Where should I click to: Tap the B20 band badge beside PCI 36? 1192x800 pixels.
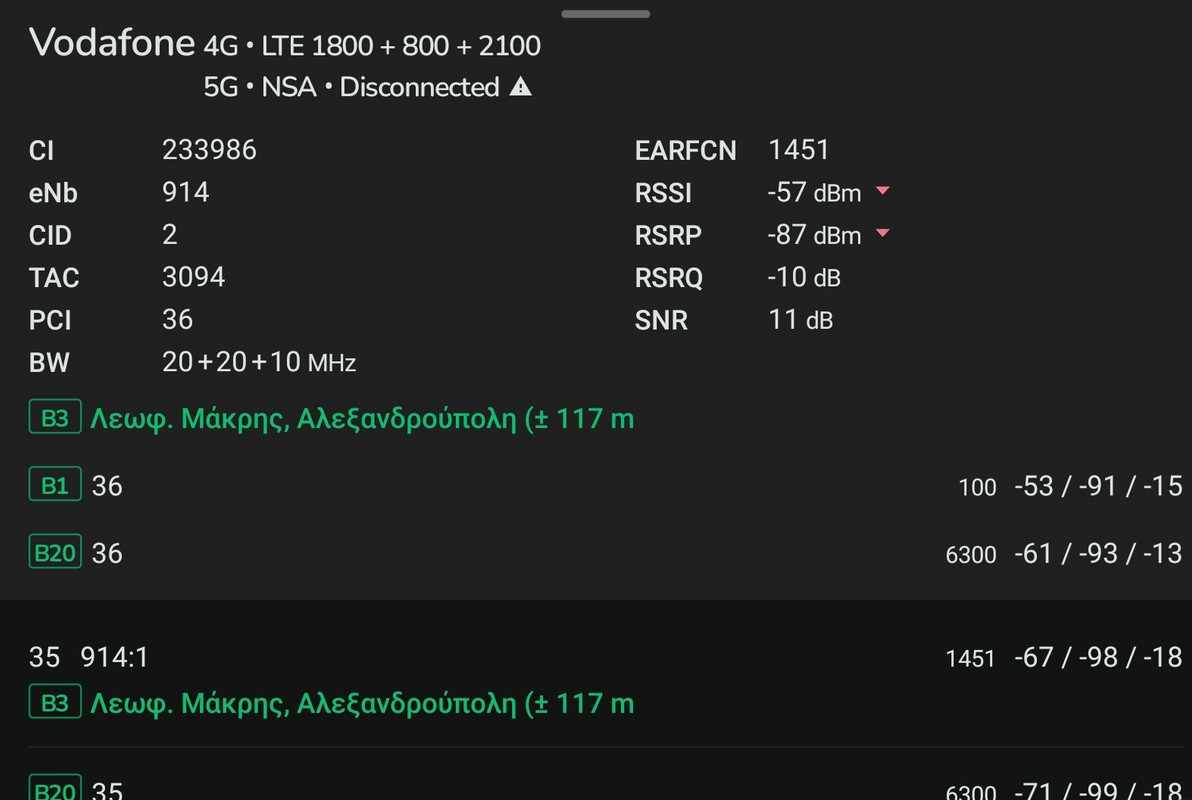[x=55, y=552]
